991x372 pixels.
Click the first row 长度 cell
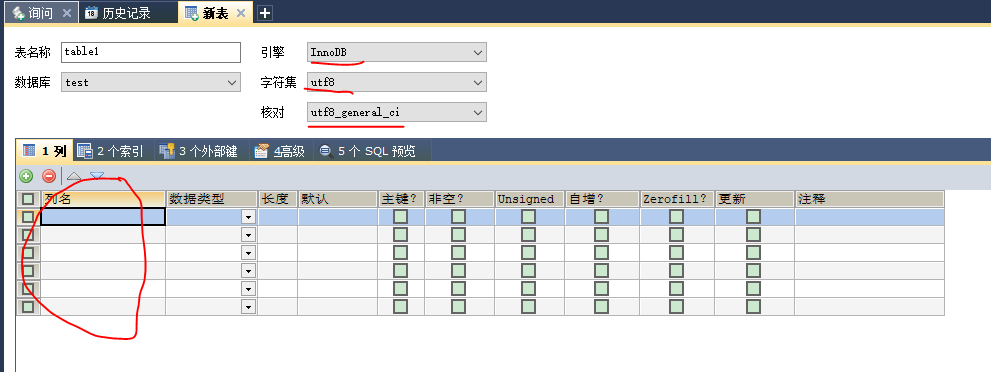(x=278, y=217)
